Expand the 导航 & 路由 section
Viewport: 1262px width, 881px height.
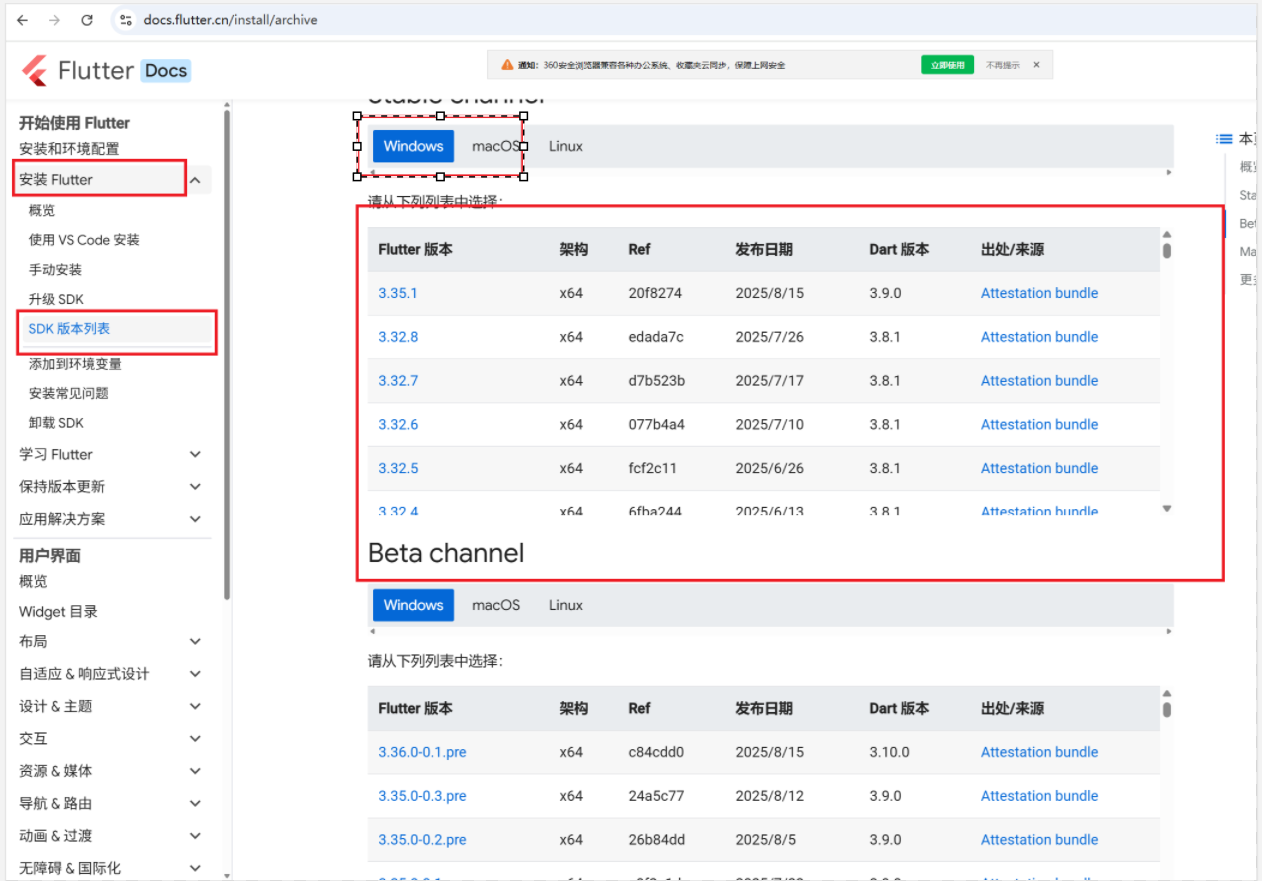[x=195, y=803]
